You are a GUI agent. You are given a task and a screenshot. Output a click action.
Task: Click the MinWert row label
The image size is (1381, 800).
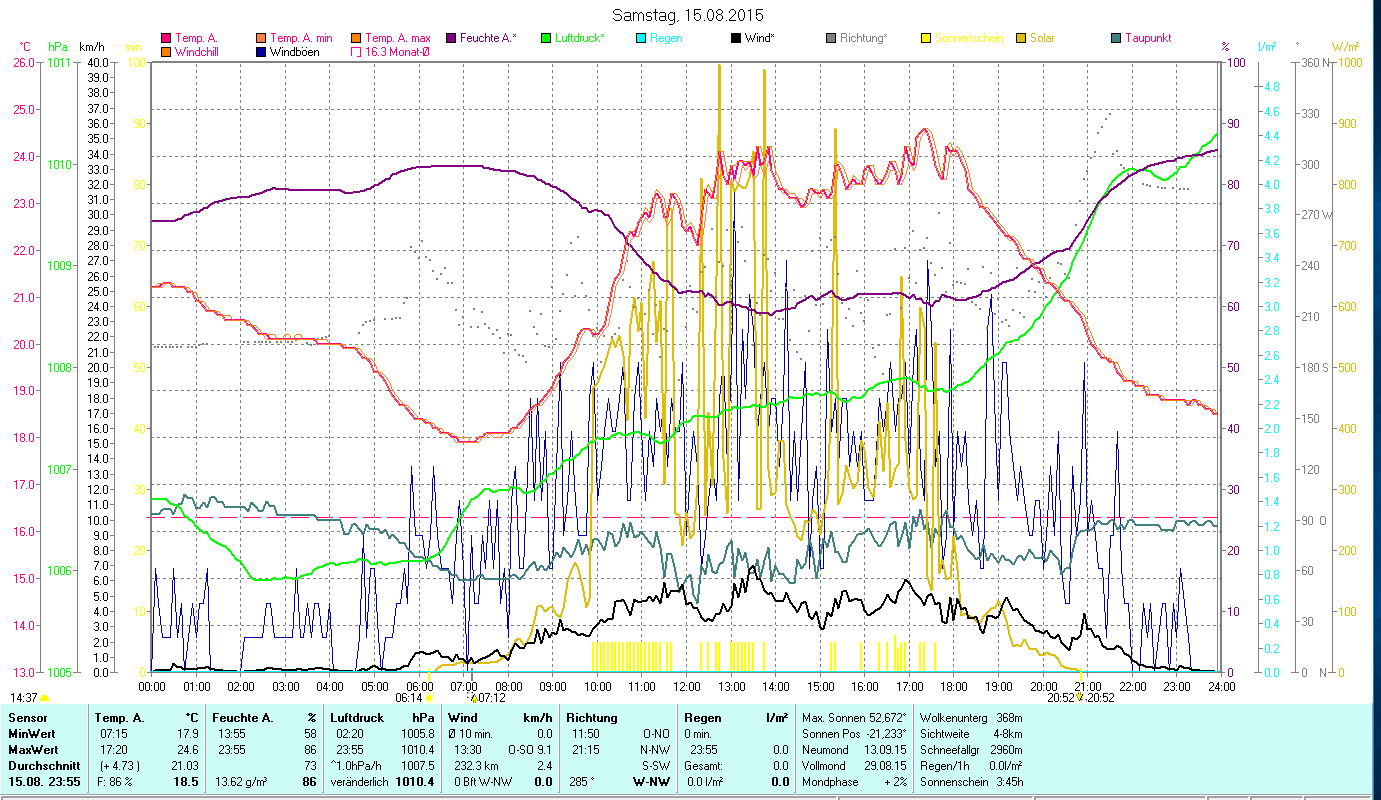(33, 734)
